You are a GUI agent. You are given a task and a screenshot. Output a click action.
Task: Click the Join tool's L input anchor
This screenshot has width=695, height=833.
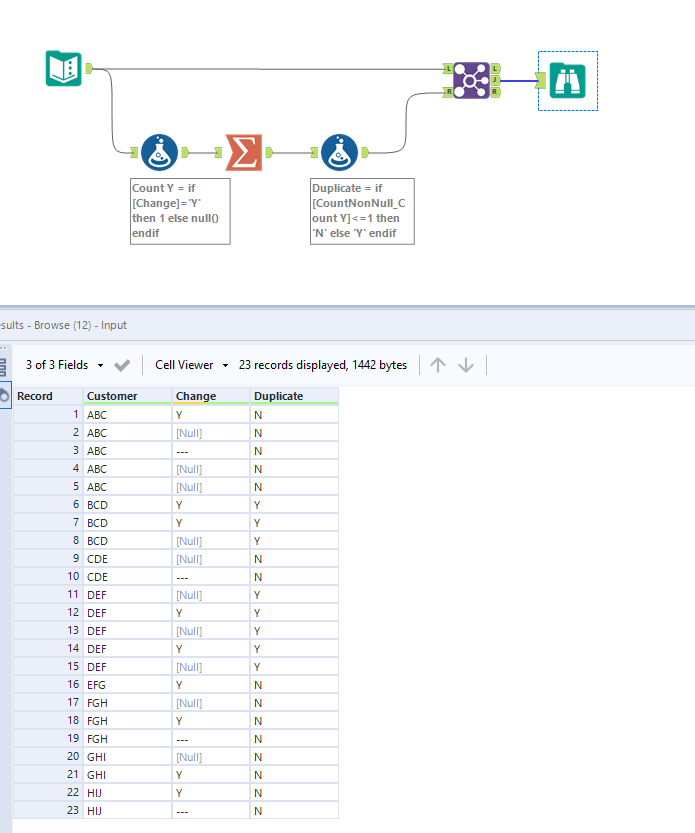pos(447,68)
